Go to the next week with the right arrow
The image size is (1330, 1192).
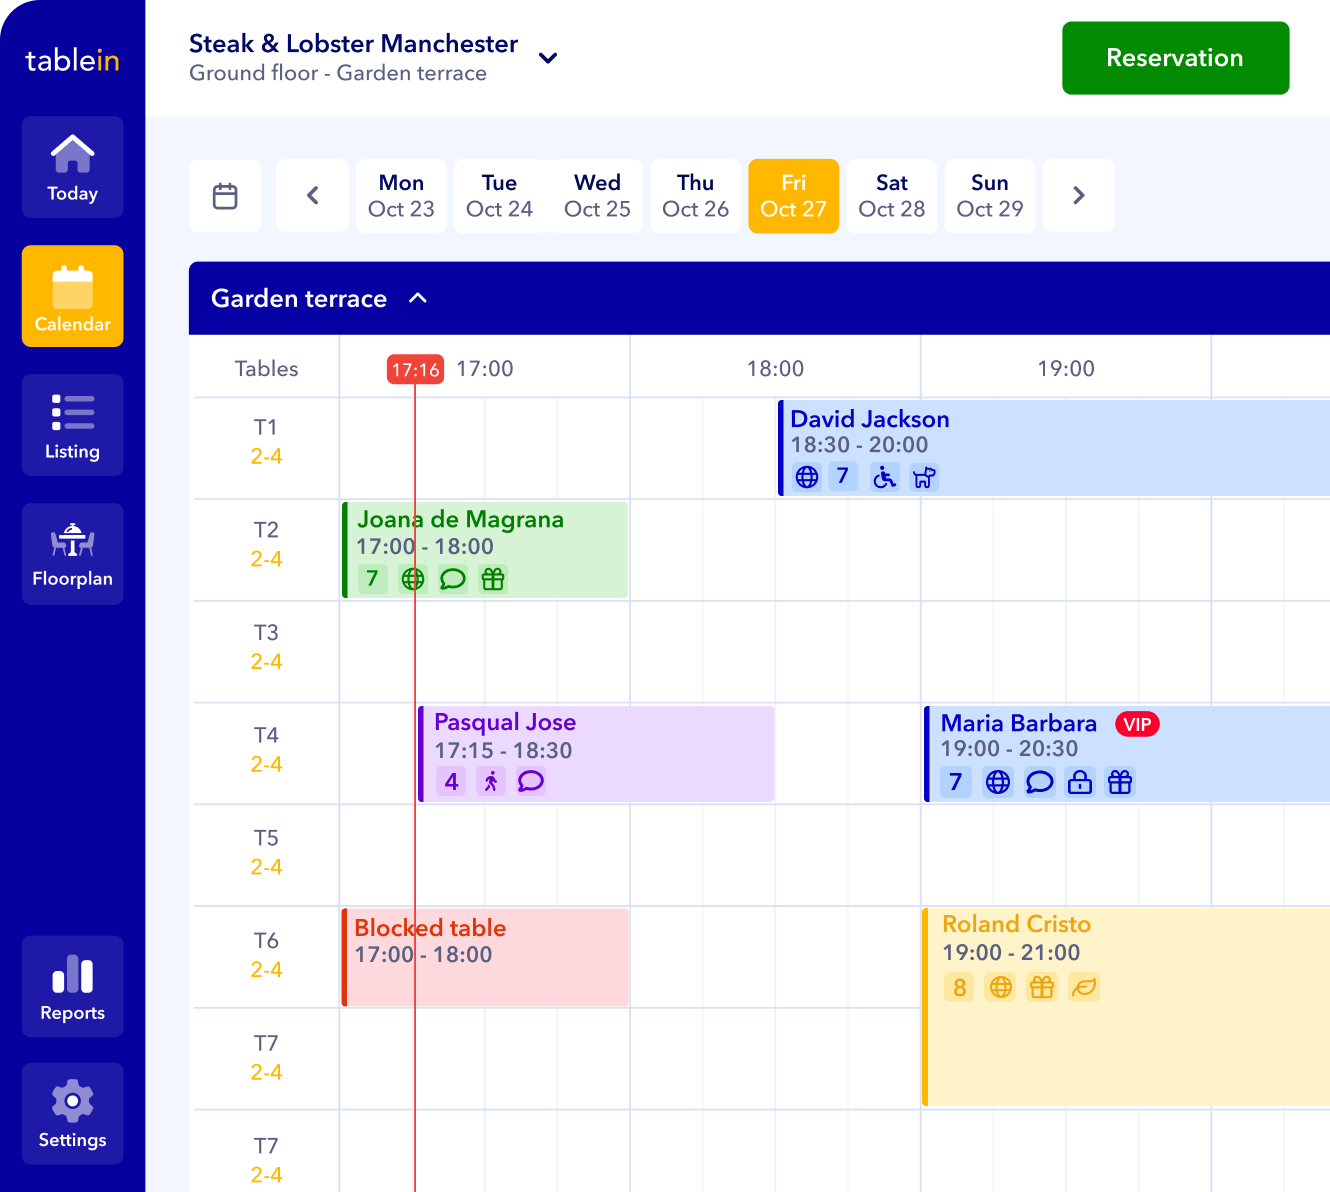tap(1079, 195)
